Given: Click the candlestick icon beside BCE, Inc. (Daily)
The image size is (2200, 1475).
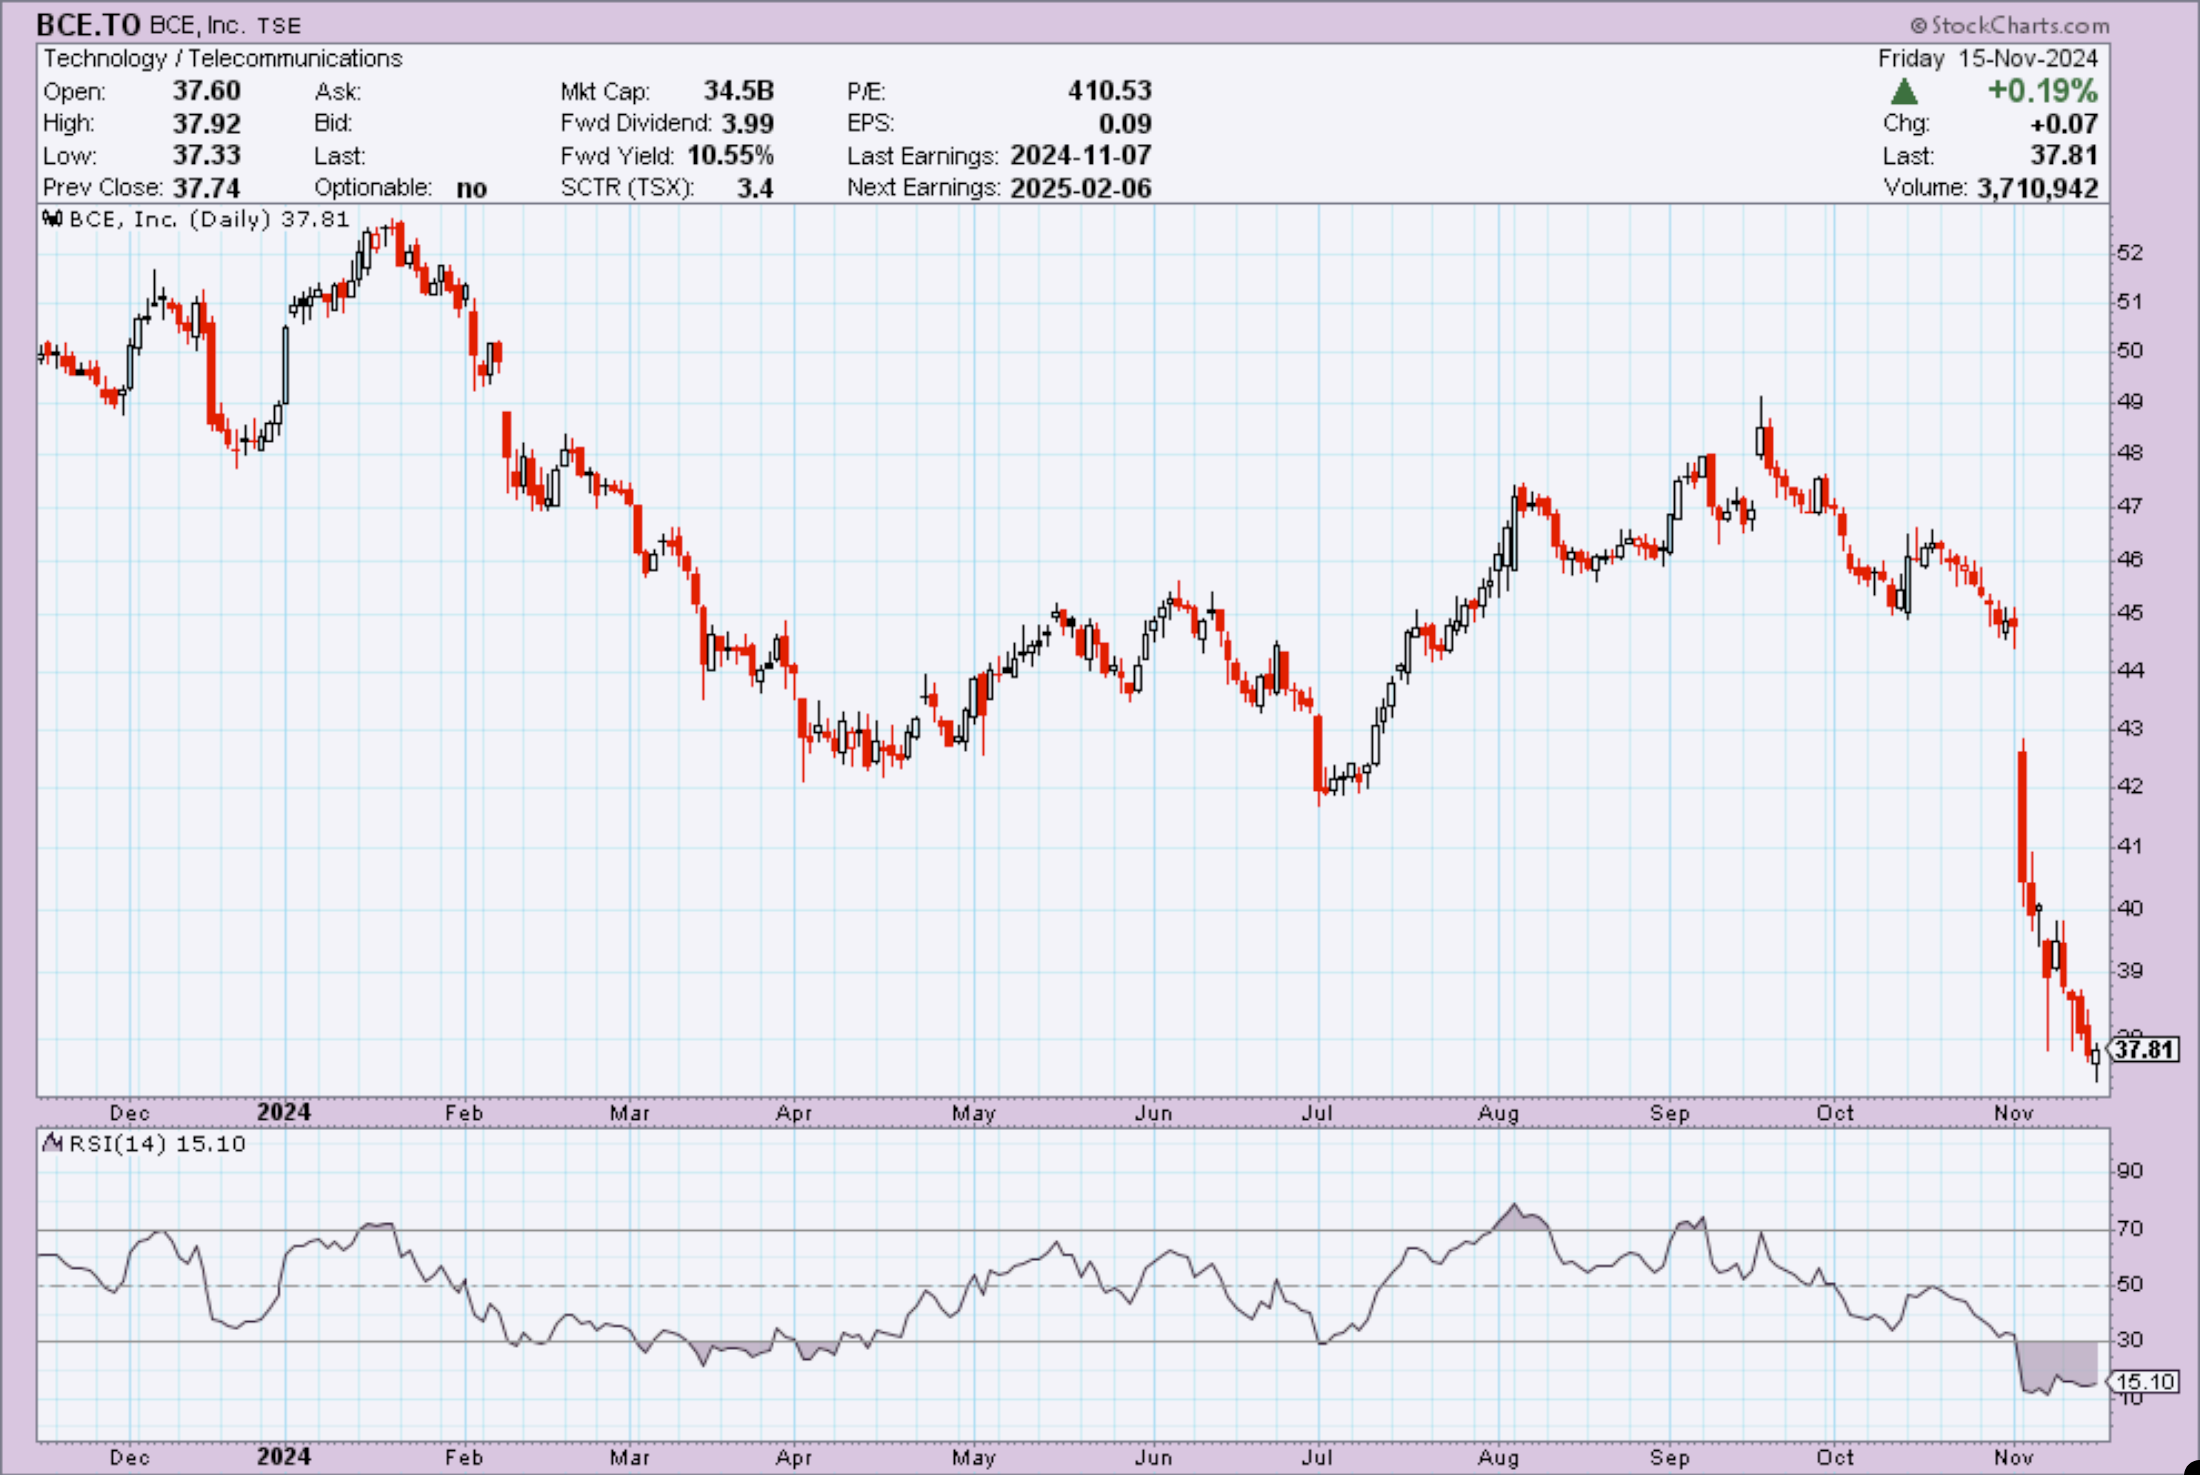Looking at the screenshot, I should (53, 218).
